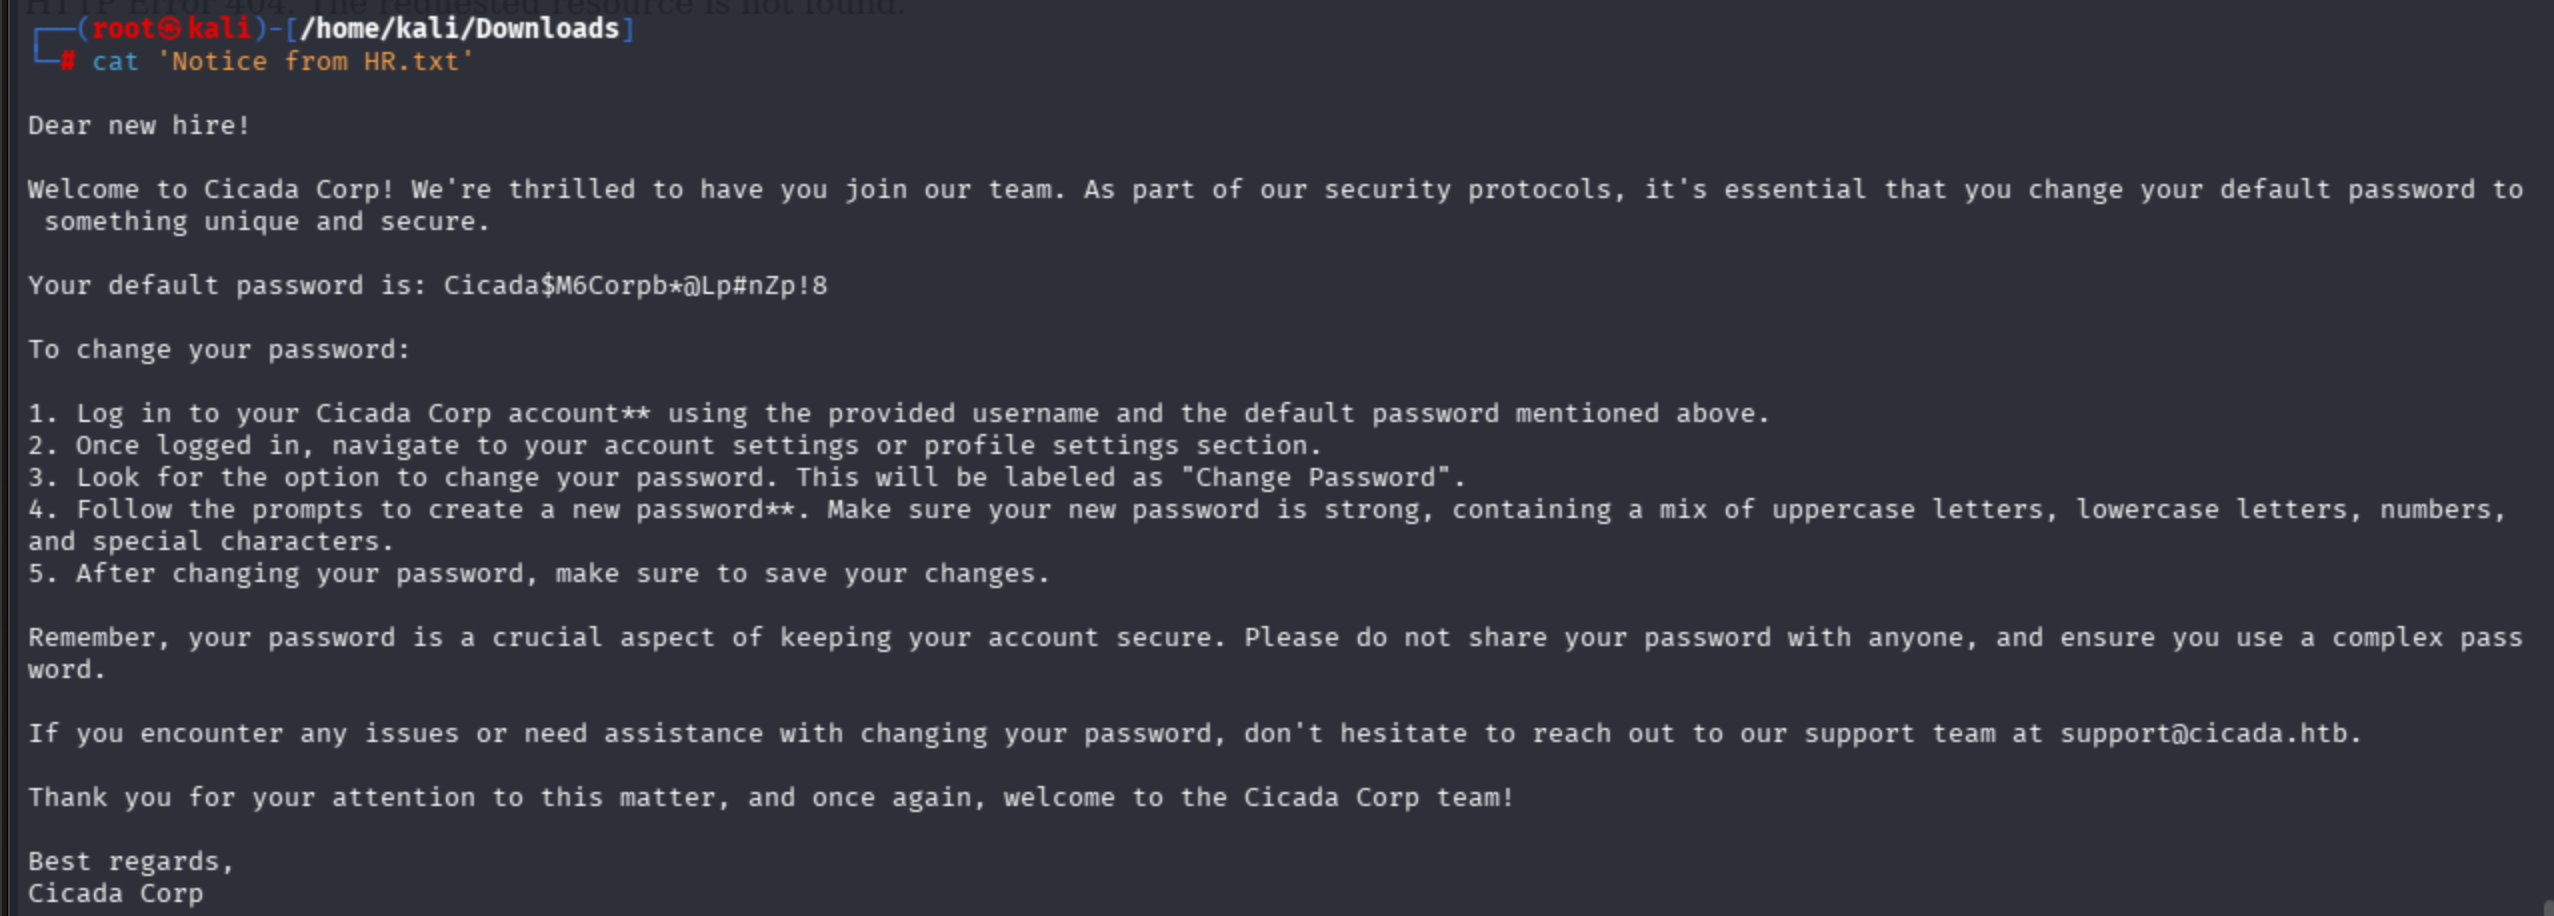Image resolution: width=2554 pixels, height=916 pixels.
Task: Click the 'Notice from HR.txt' filename argument
Action: 315,62
